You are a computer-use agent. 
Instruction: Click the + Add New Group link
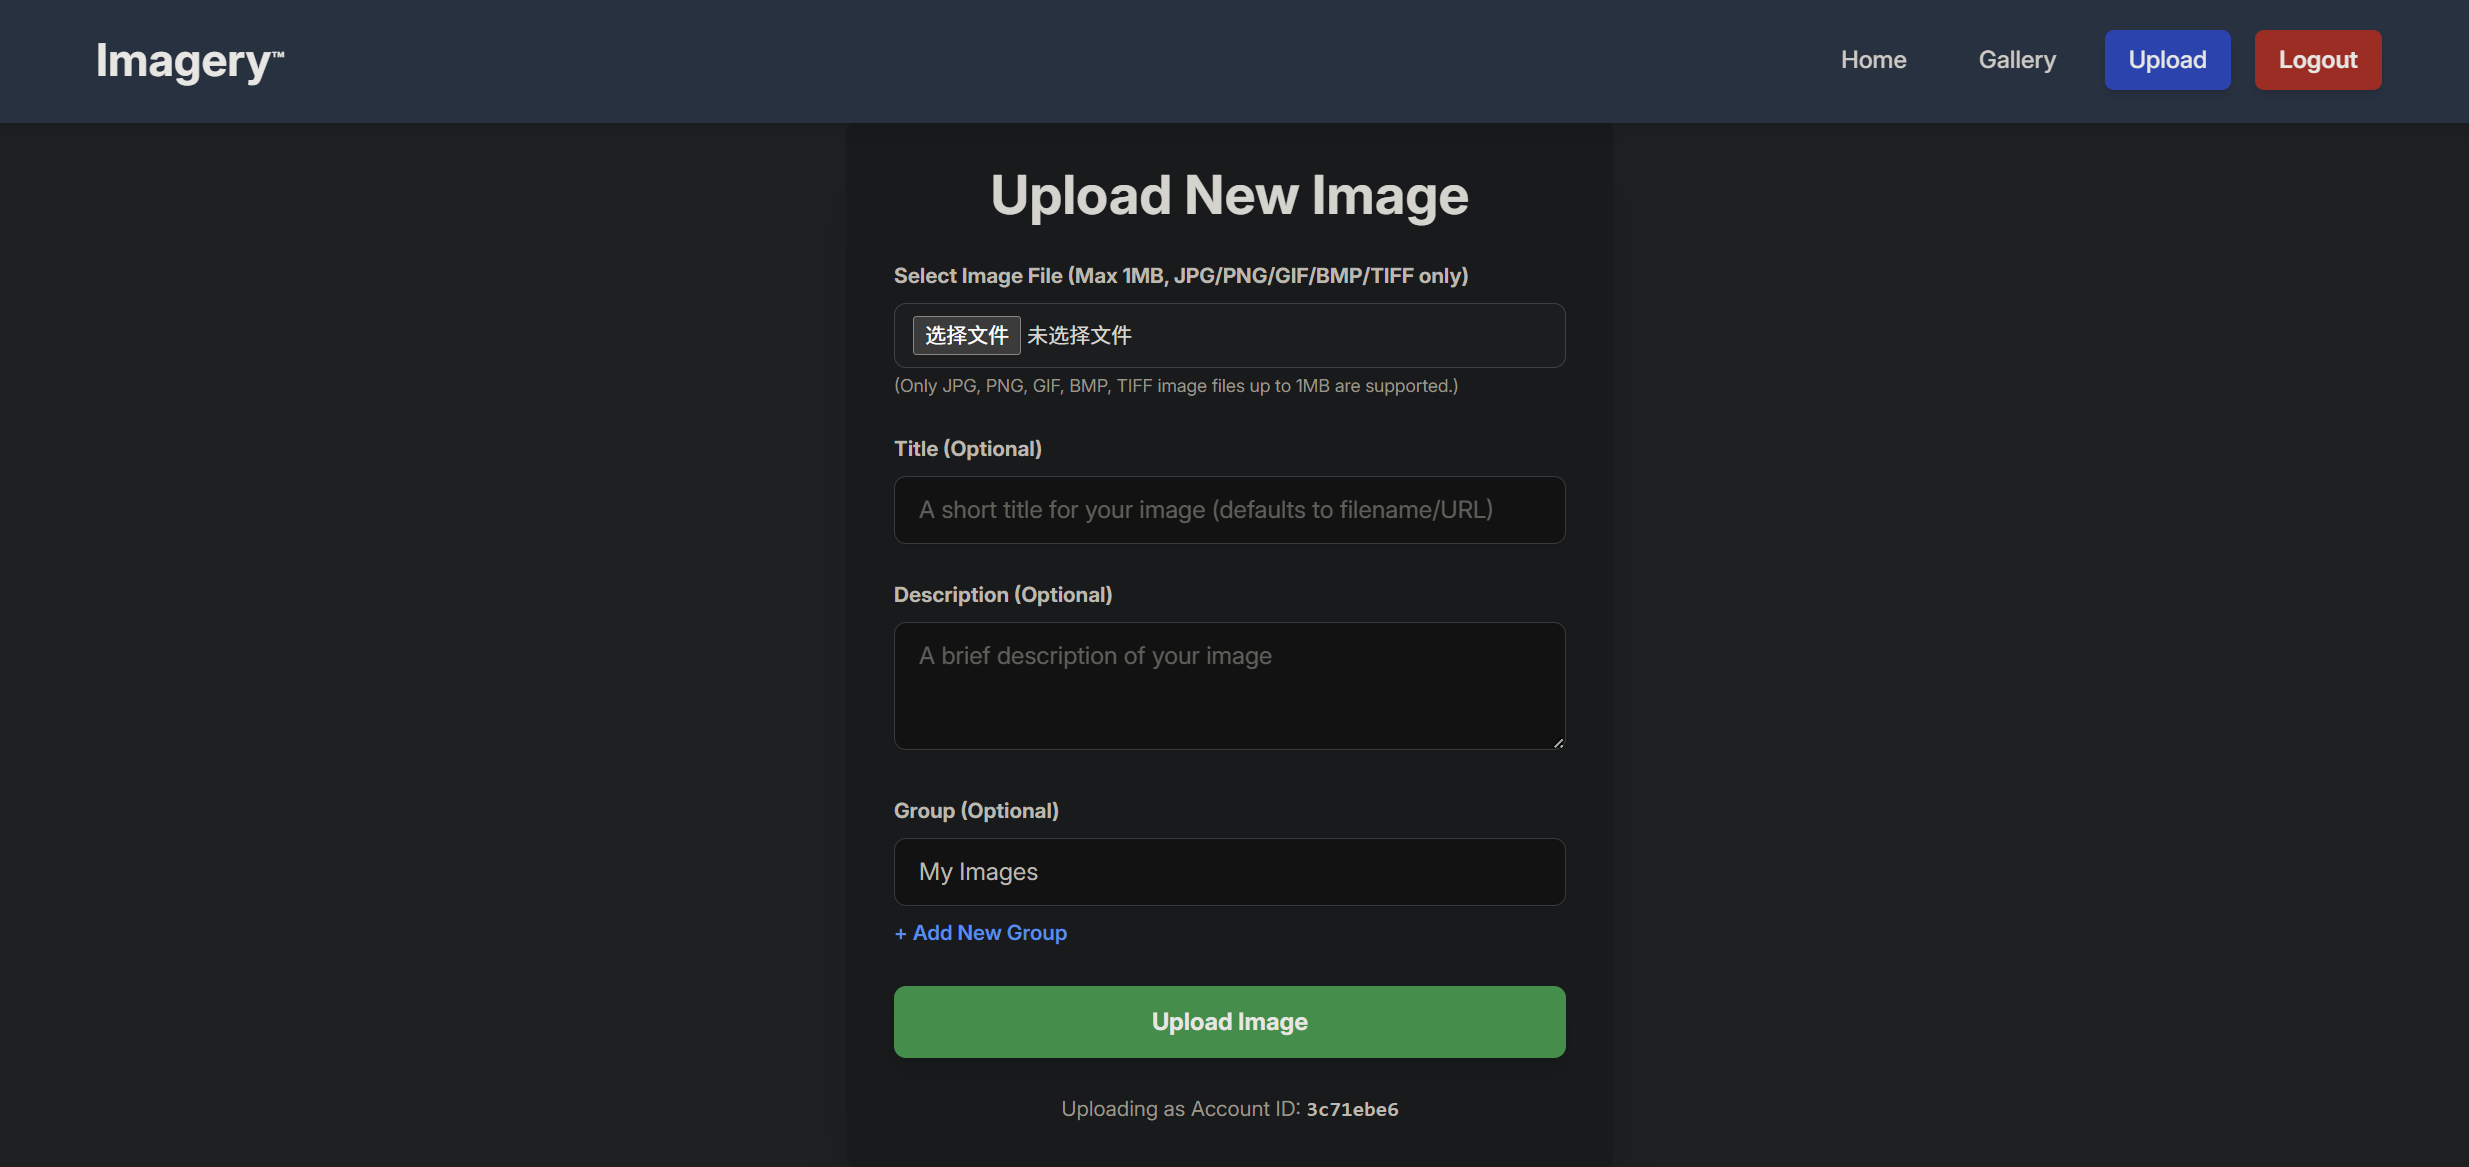pyautogui.click(x=980, y=933)
